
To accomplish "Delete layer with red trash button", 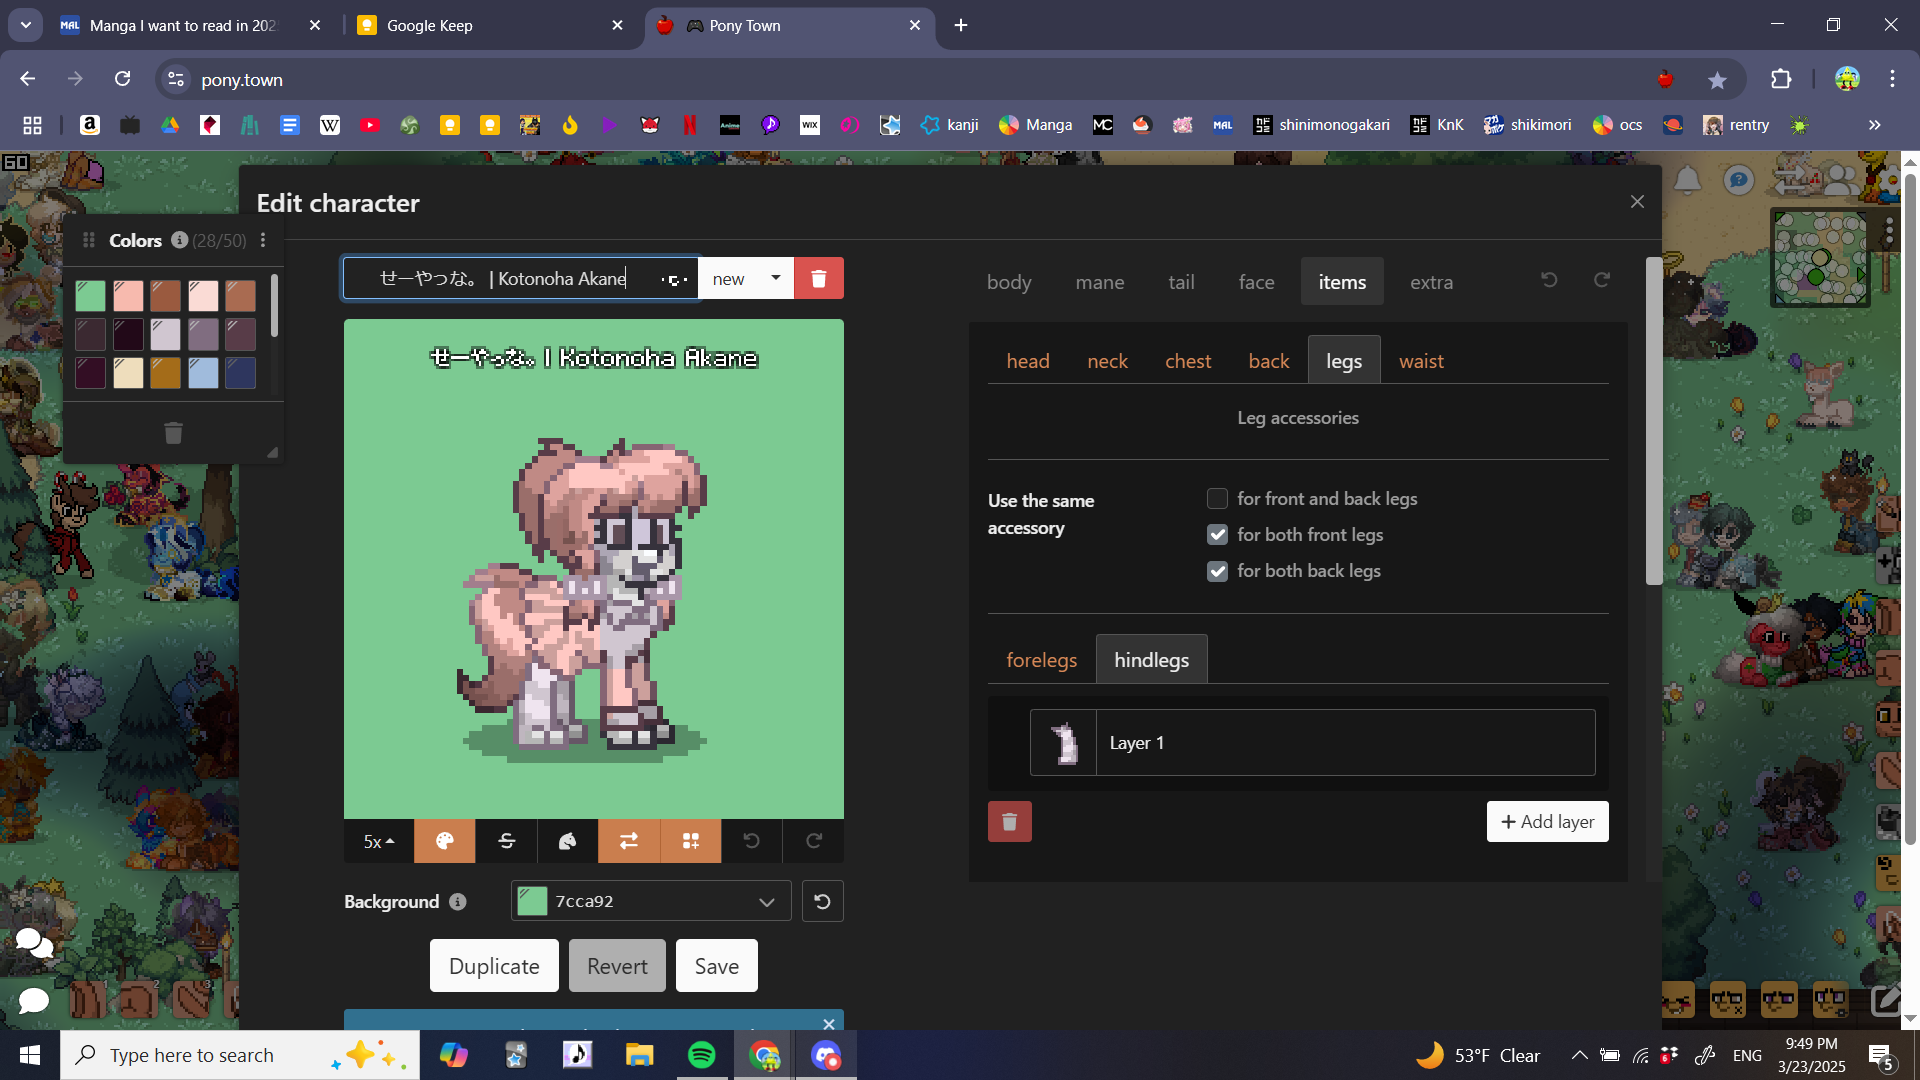I will coord(1009,822).
